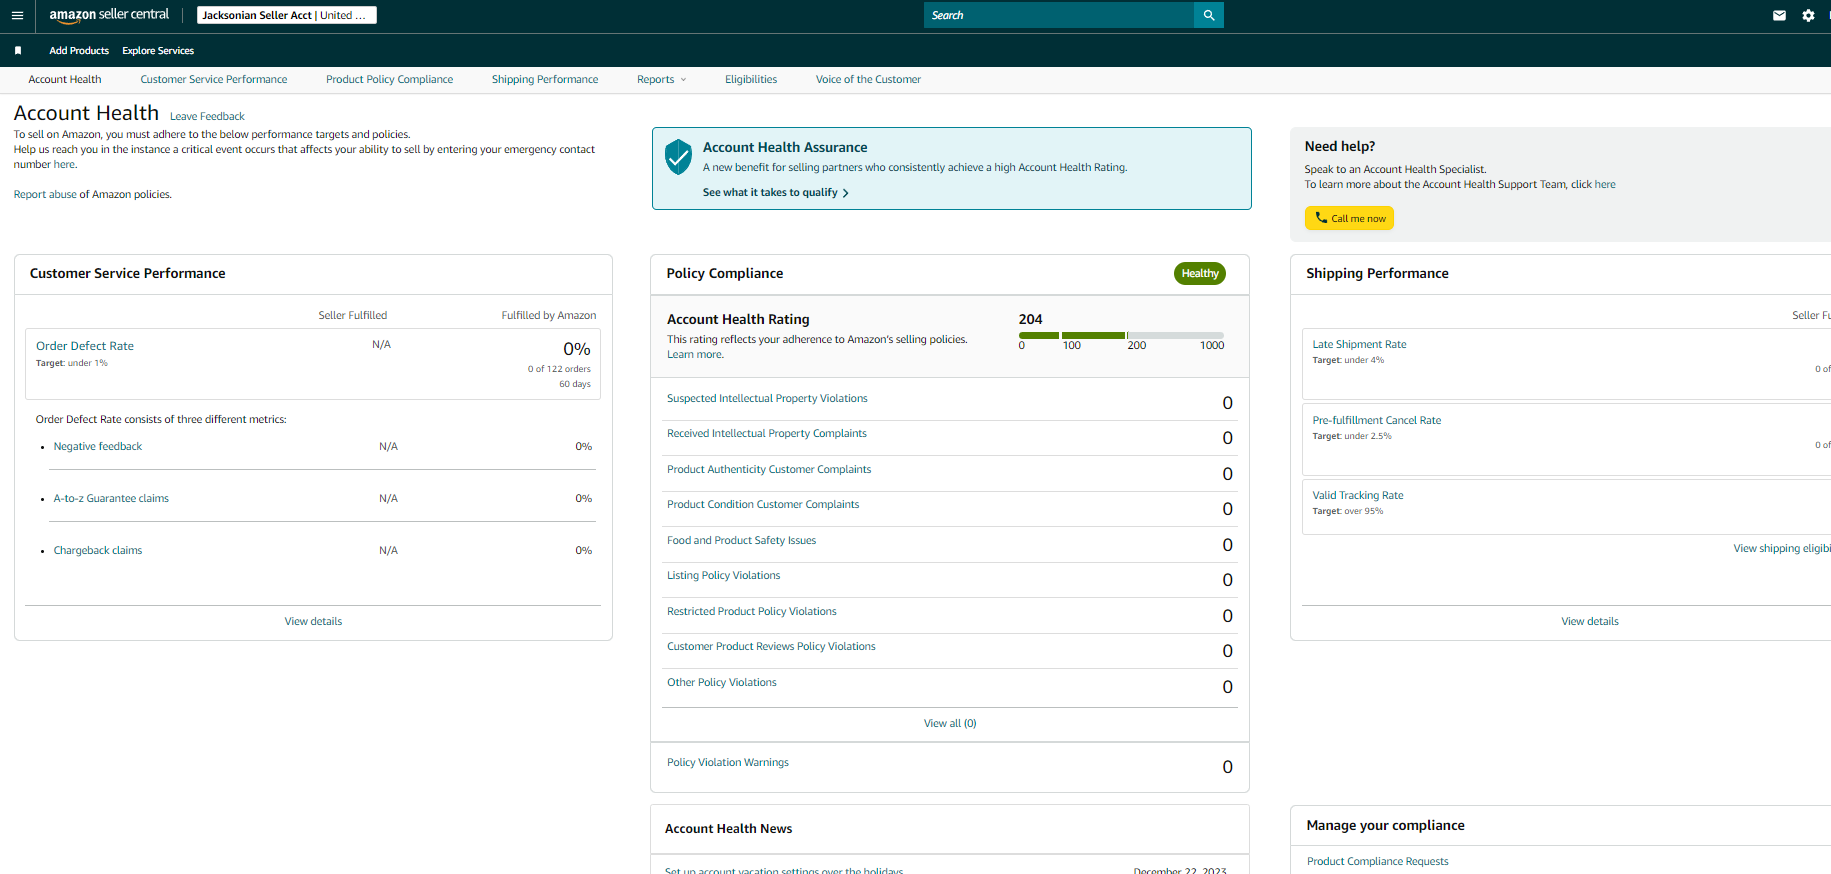Click View shipping eligibilities link
Viewport: 1831px width, 874px height.
(x=1781, y=548)
